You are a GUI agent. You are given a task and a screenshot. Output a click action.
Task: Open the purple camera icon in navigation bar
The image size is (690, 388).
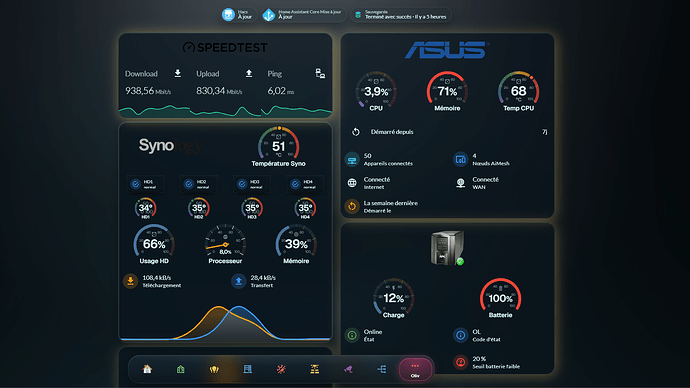tap(348, 369)
